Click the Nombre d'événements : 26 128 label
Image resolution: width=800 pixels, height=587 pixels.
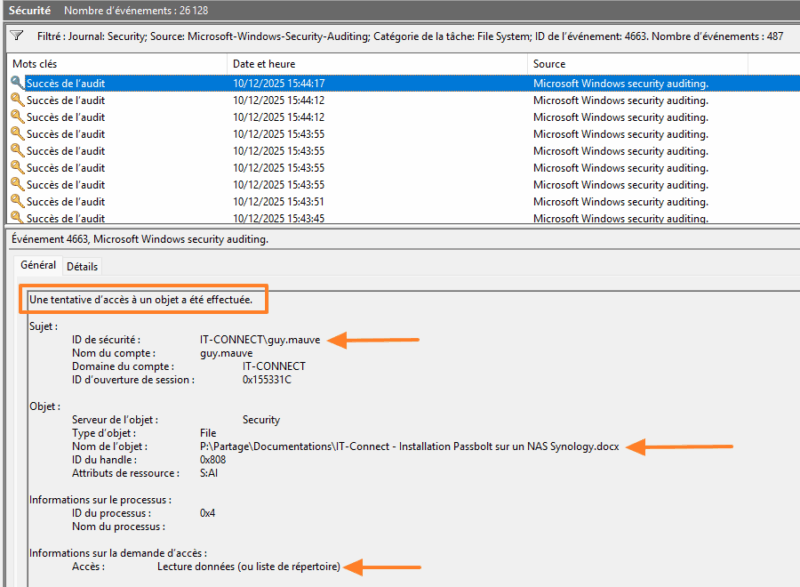(136, 10)
